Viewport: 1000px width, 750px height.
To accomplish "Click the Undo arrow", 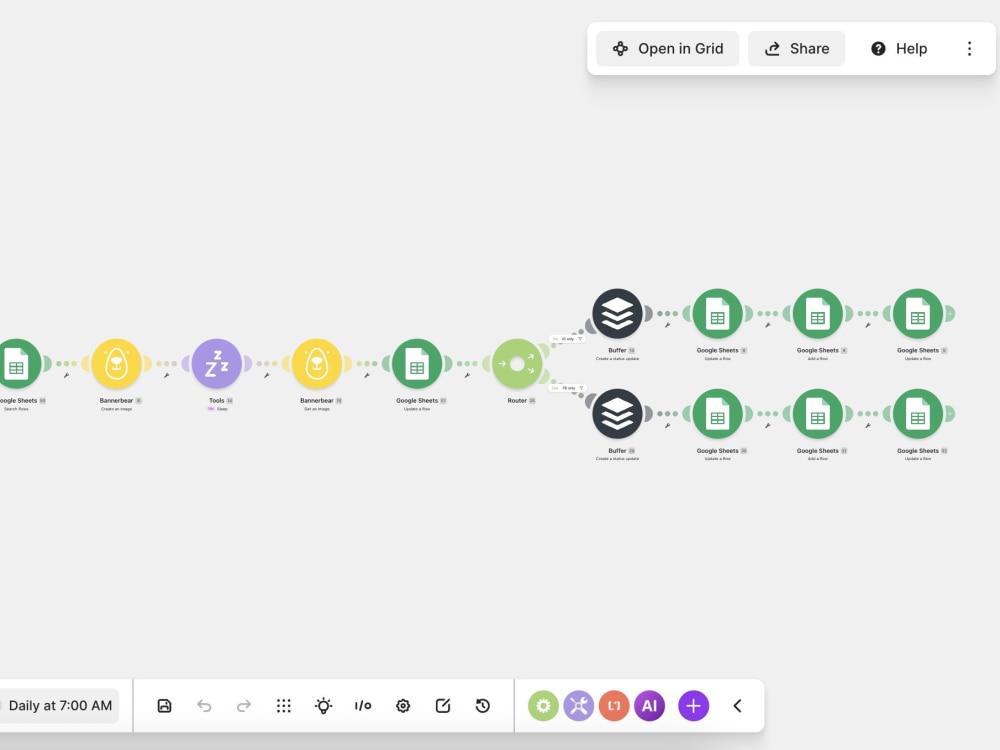I will (204, 705).
